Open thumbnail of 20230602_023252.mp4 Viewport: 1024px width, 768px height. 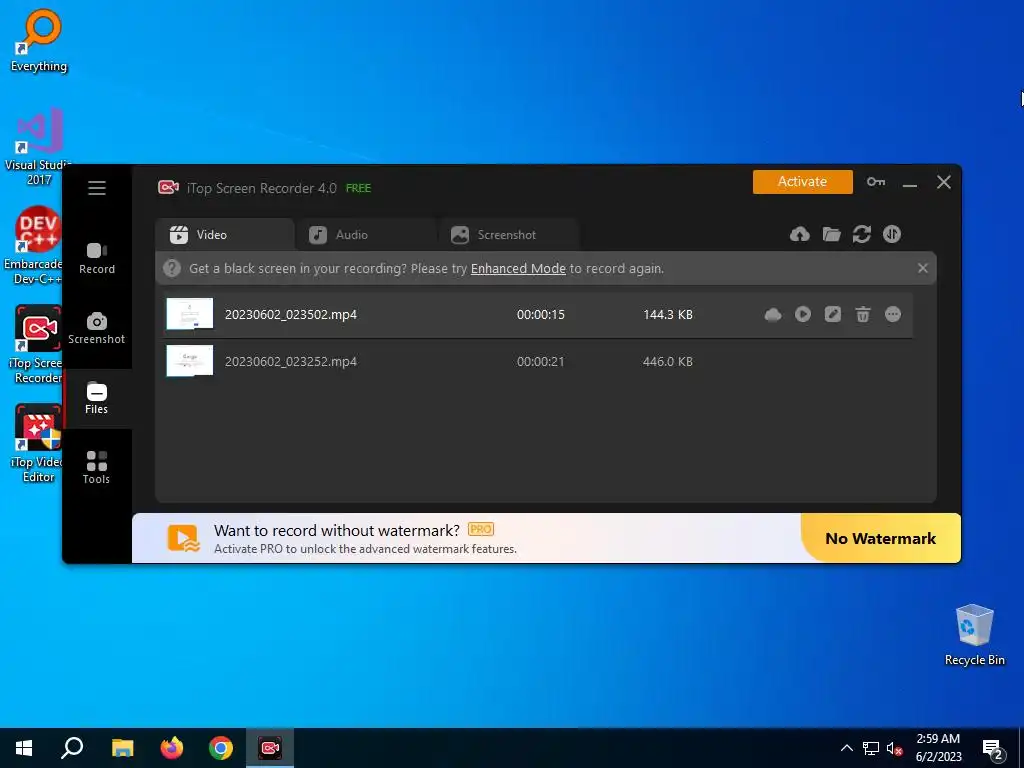tap(189, 360)
